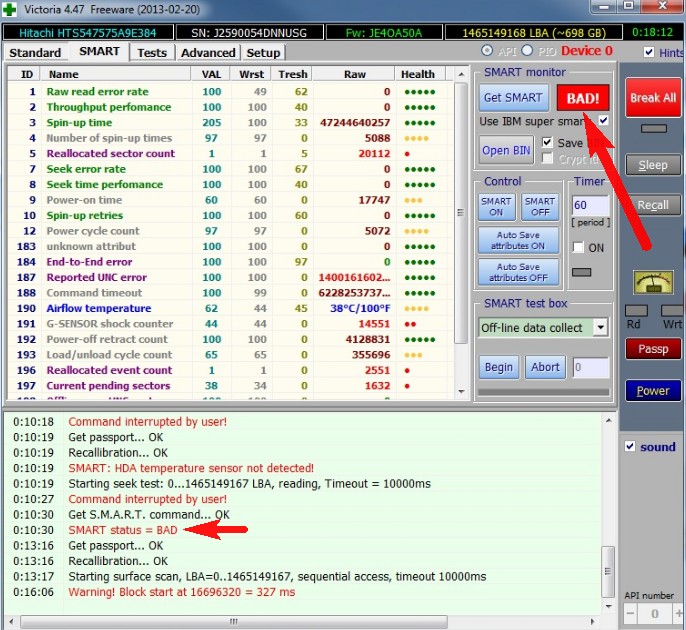Viewport: 686px width, 630px height.
Task: Switch to the Tests tab
Action: tap(152, 52)
